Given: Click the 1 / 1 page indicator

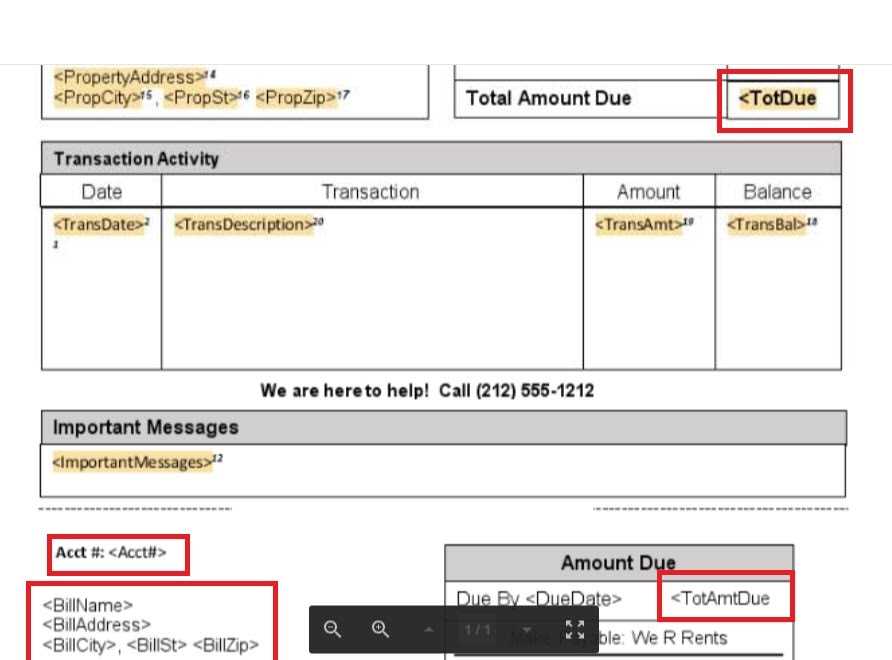Looking at the screenshot, I should tap(478, 630).
